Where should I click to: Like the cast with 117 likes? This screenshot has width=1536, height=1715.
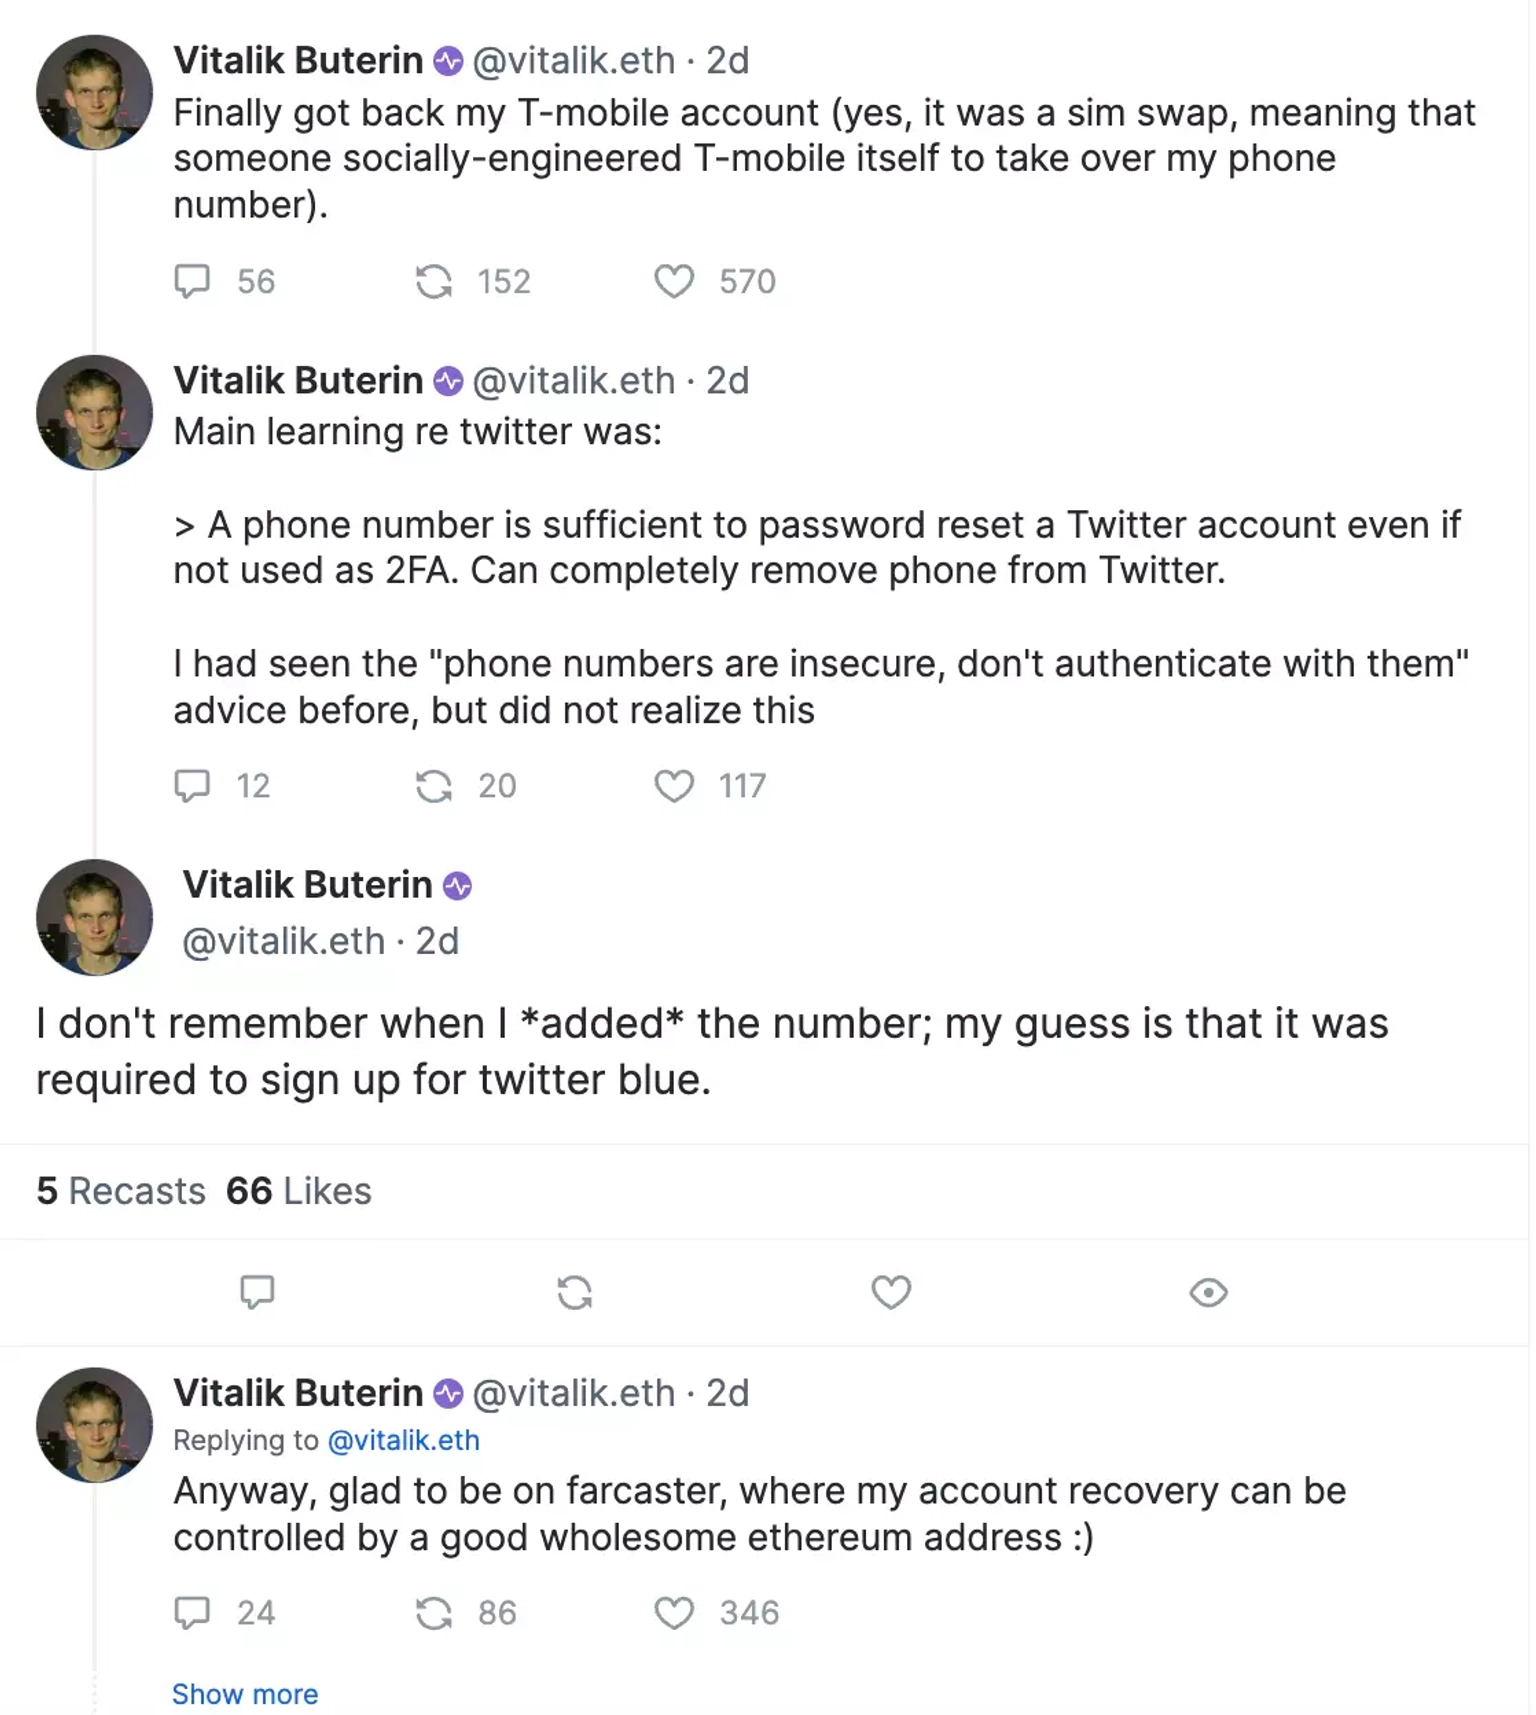[674, 786]
